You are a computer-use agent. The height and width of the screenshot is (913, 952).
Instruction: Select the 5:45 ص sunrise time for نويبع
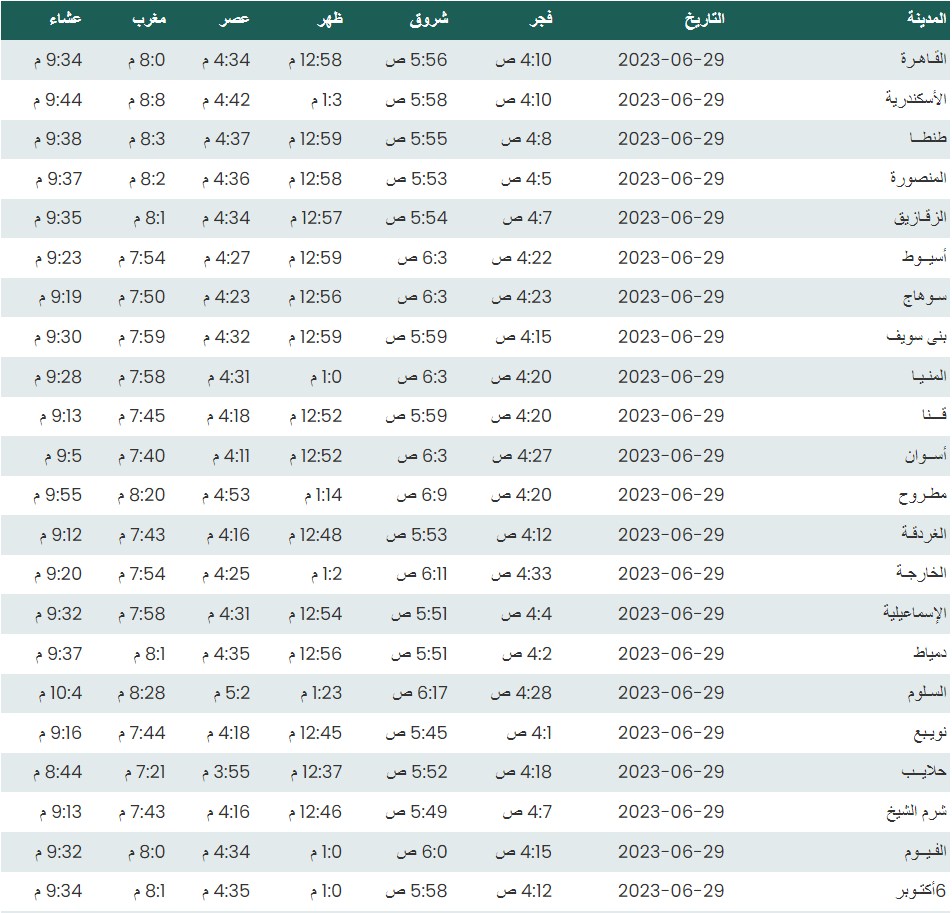(417, 733)
